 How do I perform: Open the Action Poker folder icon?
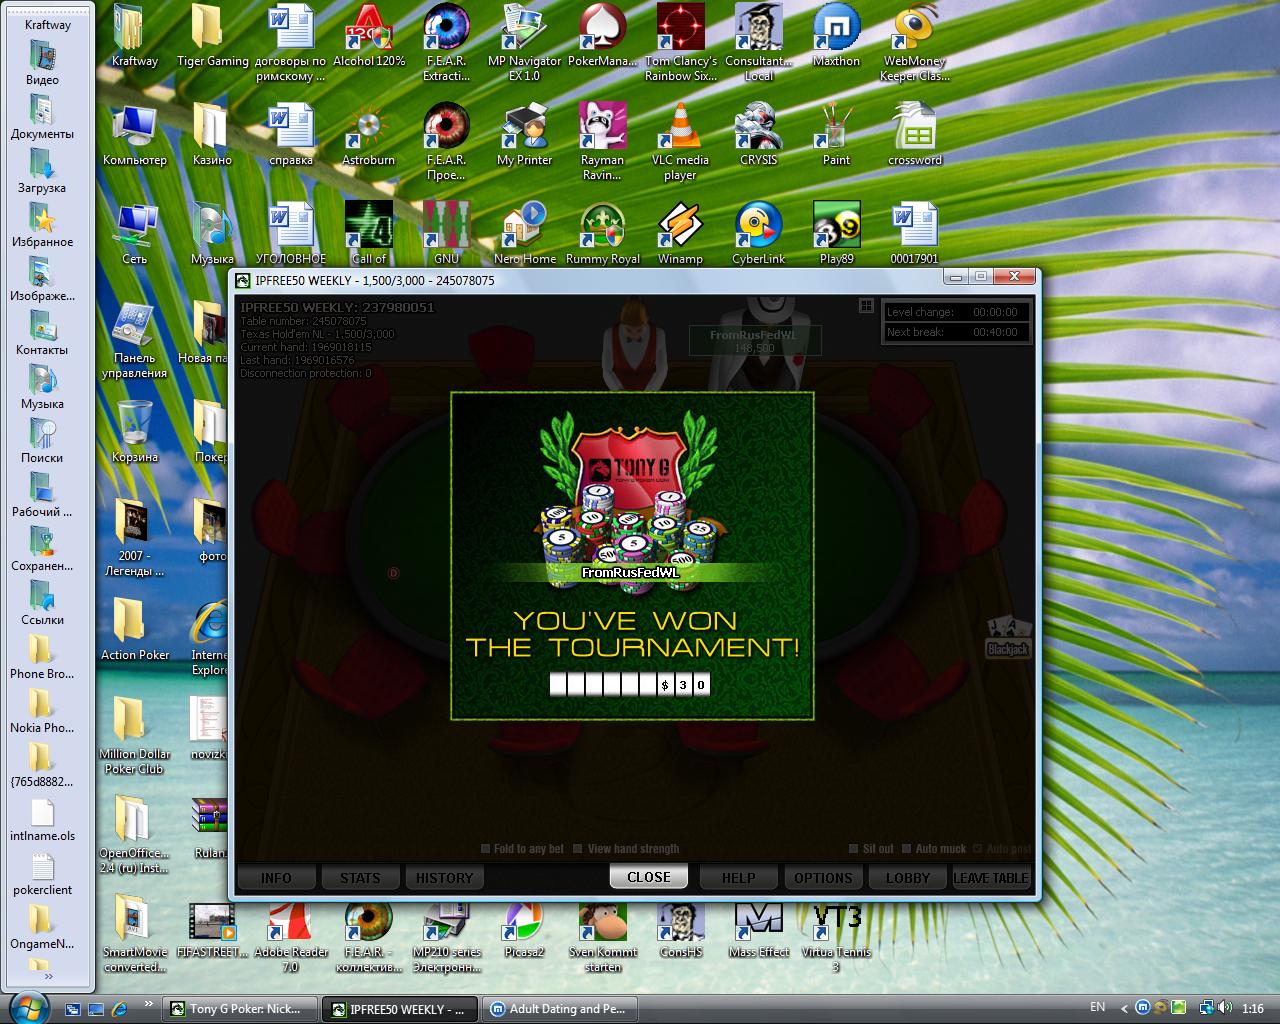134,623
